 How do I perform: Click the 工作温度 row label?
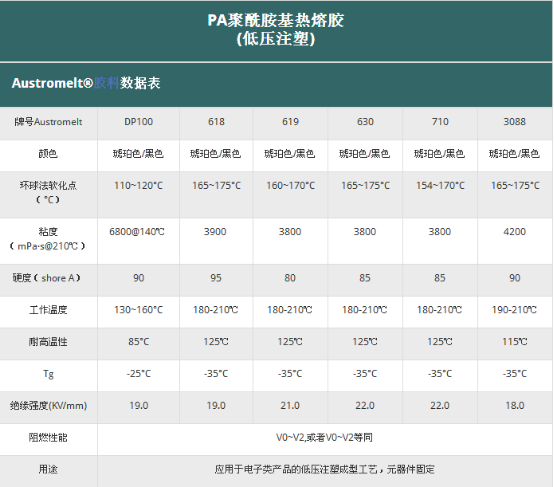[x=48, y=310]
